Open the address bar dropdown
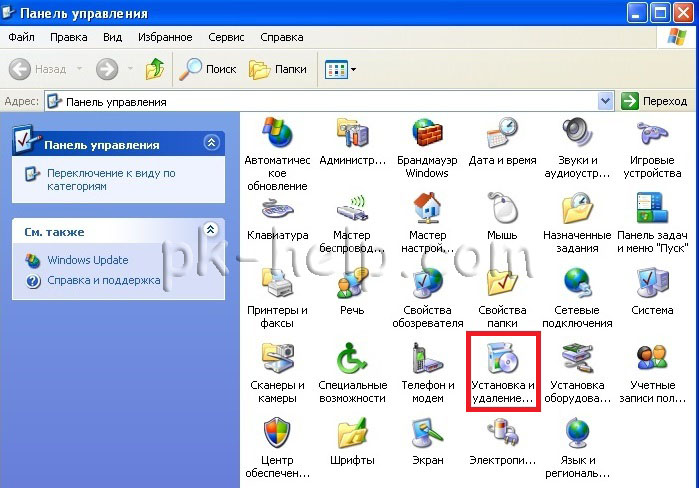 point(605,101)
